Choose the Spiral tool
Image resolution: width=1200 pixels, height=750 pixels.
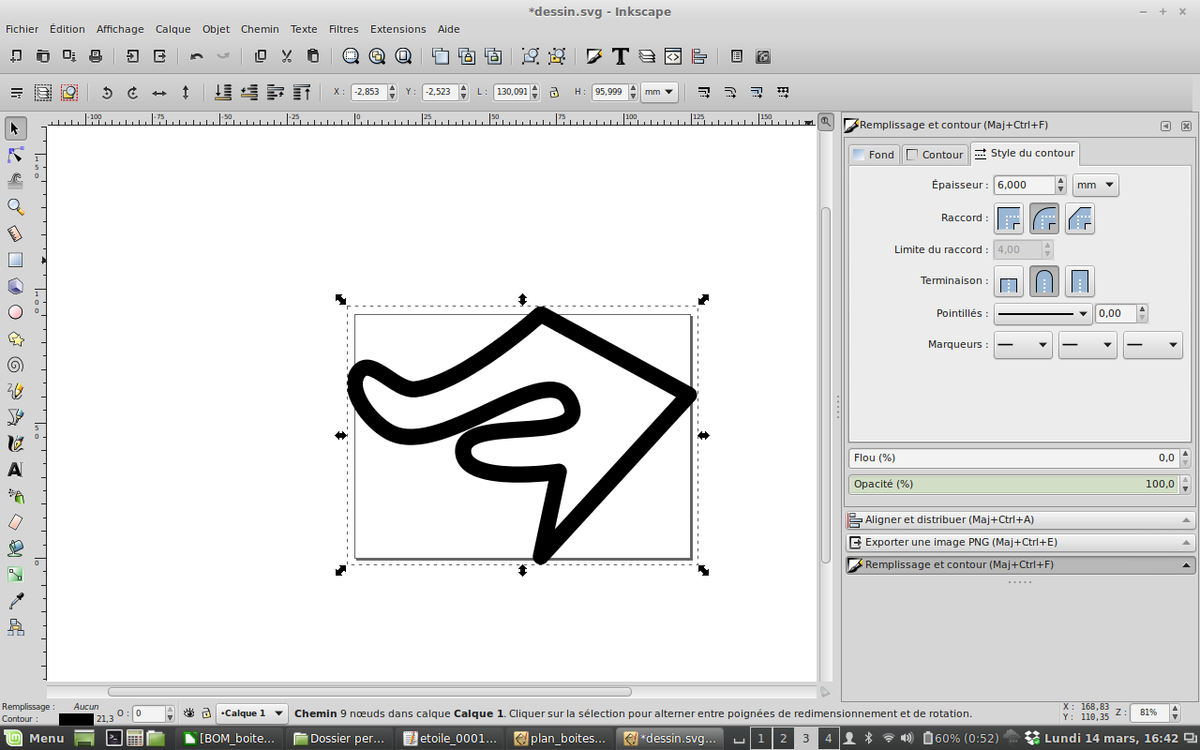(15, 365)
